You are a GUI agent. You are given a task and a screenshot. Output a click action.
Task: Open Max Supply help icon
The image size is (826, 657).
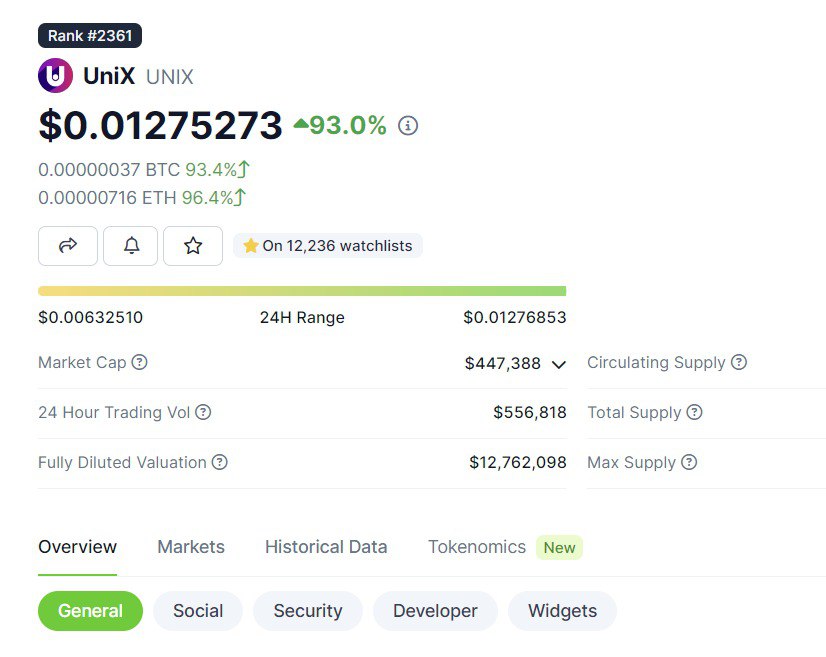[689, 462]
